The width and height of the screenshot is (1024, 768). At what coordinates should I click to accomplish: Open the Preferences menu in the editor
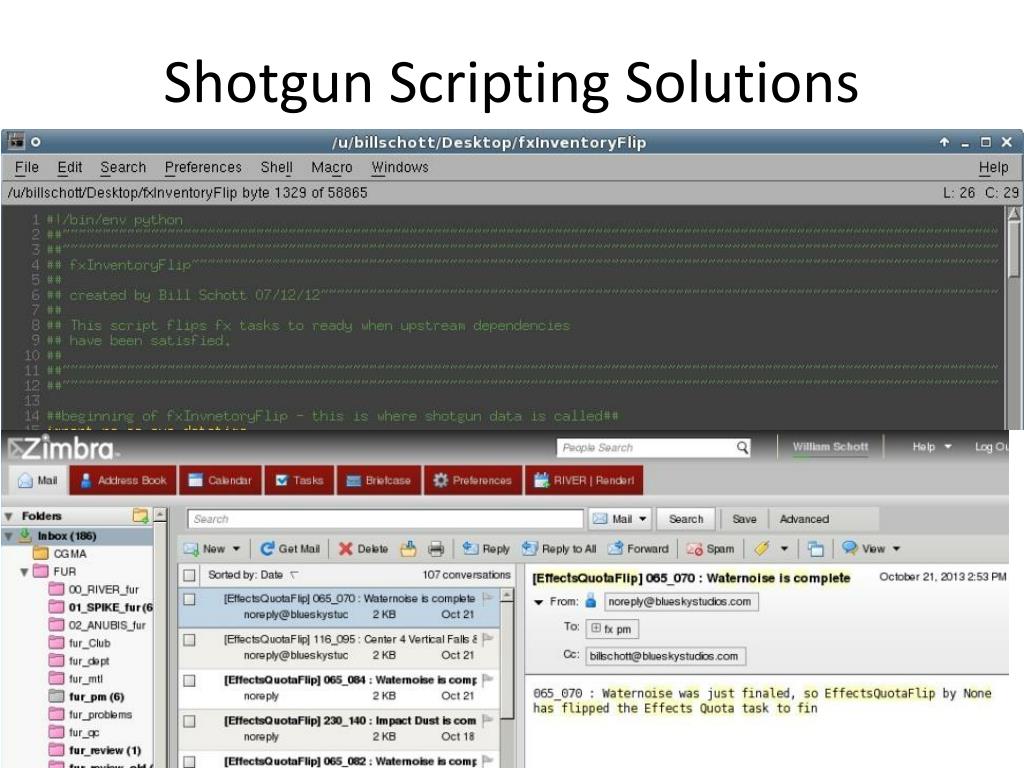coord(203,167)
